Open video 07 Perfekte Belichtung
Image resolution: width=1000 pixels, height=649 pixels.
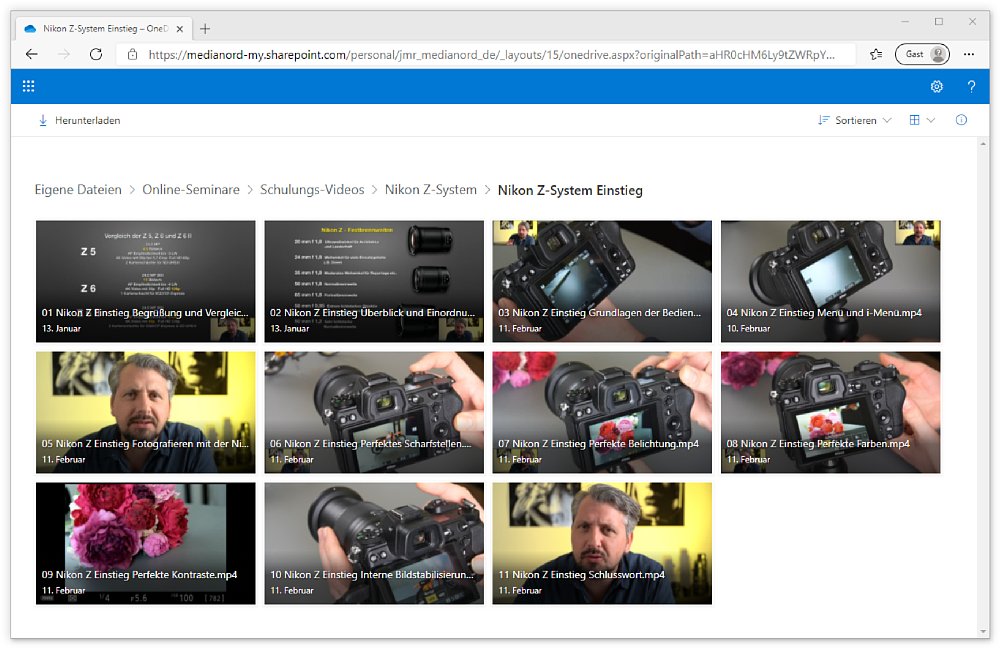coord(602,412)
